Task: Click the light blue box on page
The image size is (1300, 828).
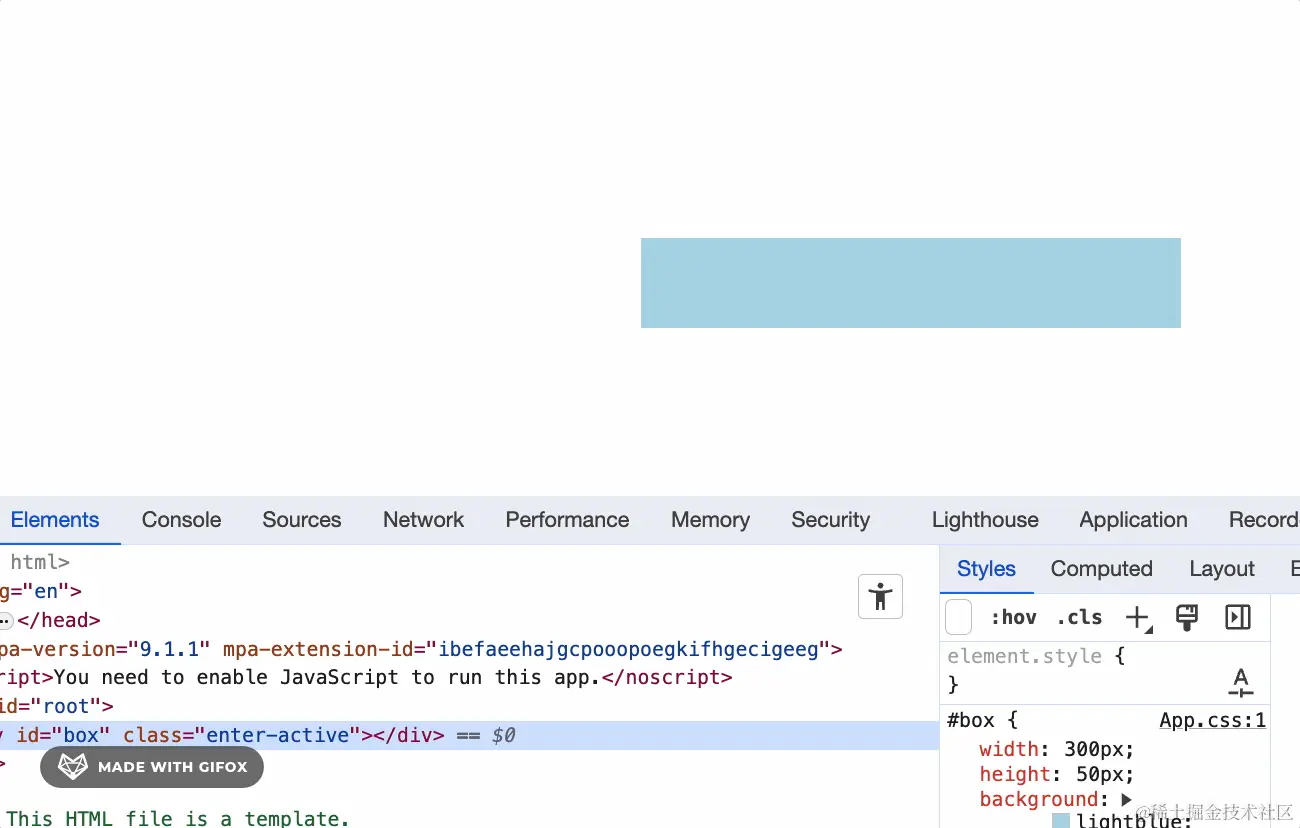Action: pyautogui.click(x=910, y=283)
